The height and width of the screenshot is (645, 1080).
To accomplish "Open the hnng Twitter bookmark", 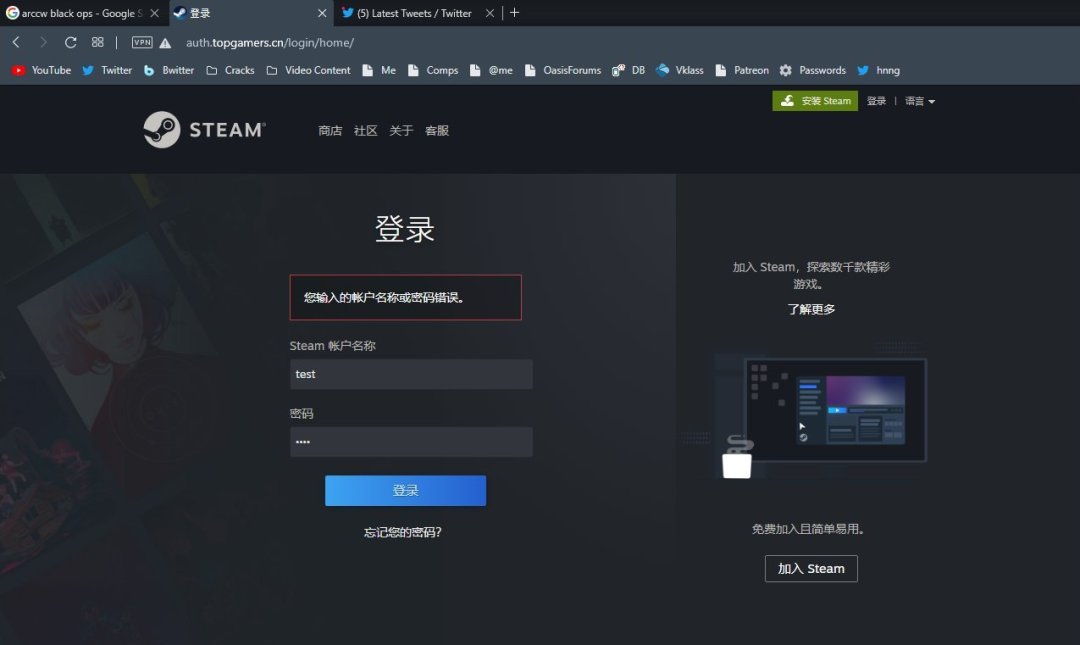I will pos(878,70).
